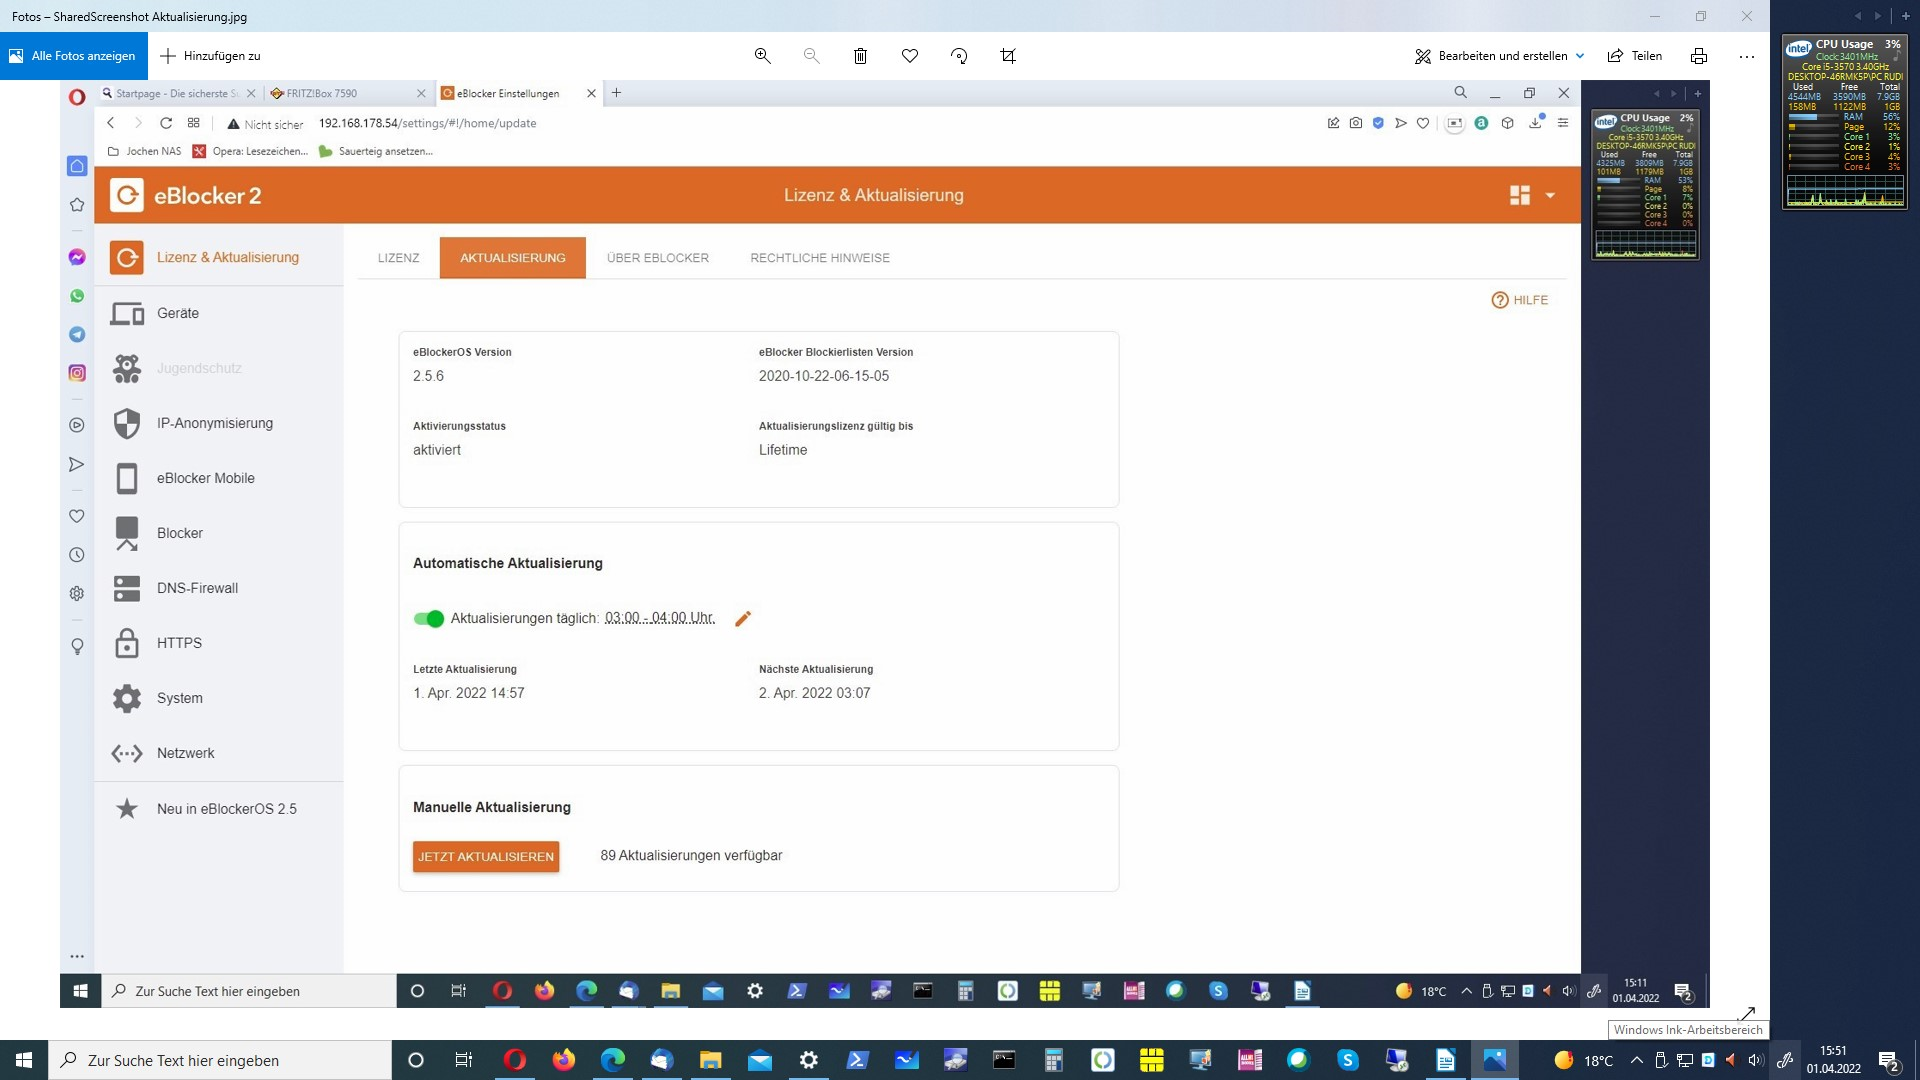Open the notification center icon on taskbar
Viewport: 1920px width, 1080px height.
1889,1061
